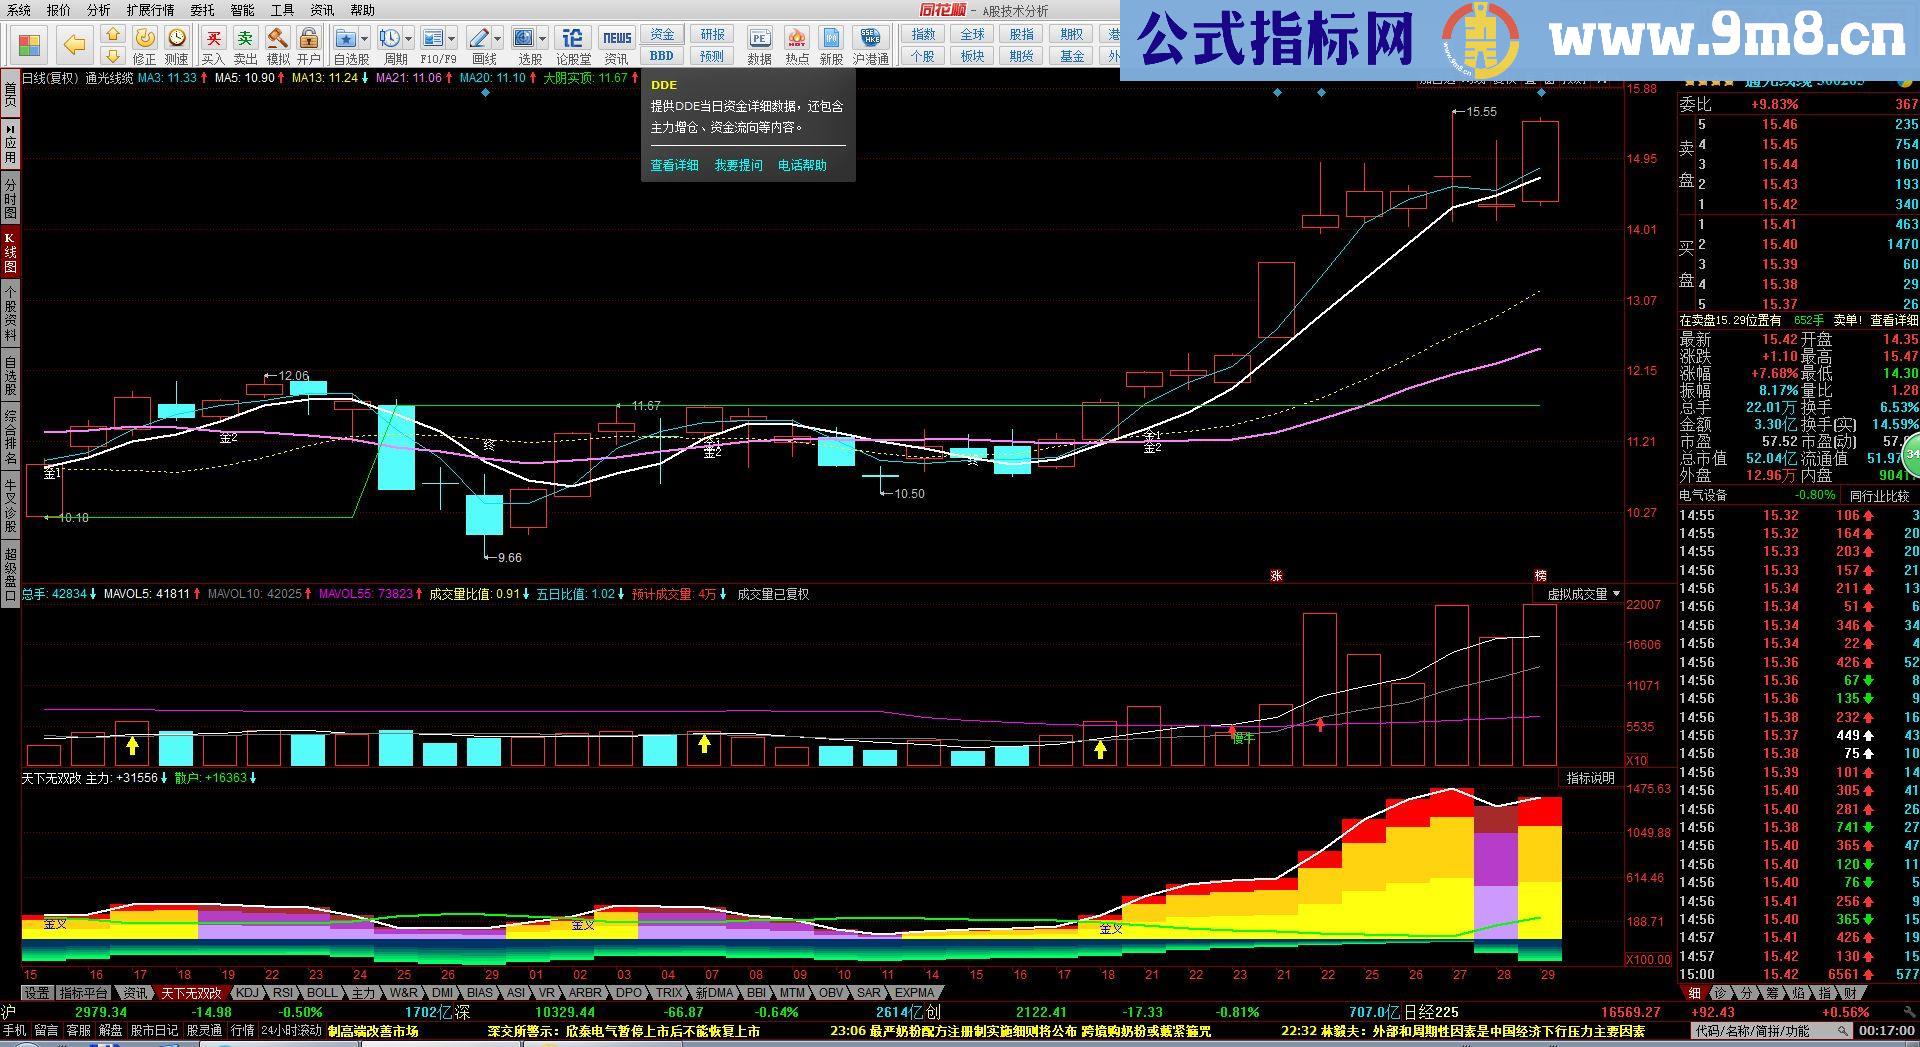Open the 虚拟成交量 dropdown

pos(1615,593)
